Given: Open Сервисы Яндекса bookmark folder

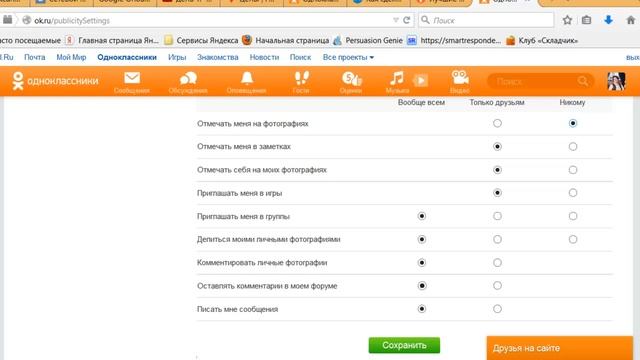Looking at the screenshot, I should 202,40.
